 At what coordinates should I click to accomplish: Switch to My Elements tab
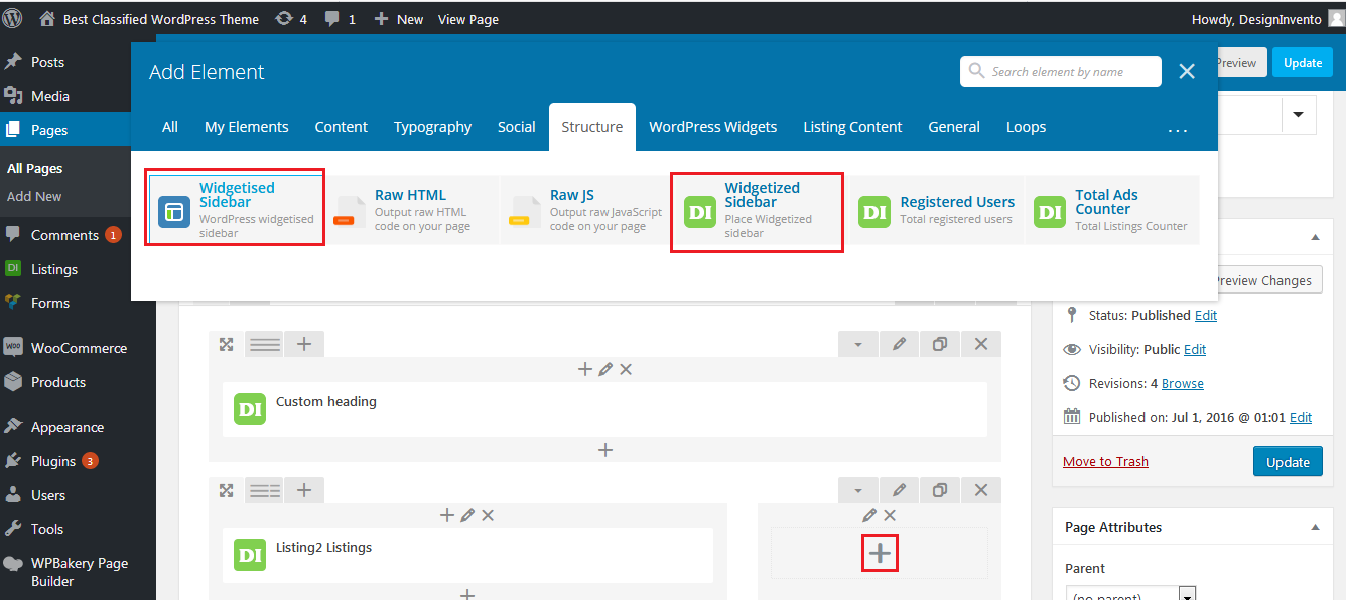(247, 127)
